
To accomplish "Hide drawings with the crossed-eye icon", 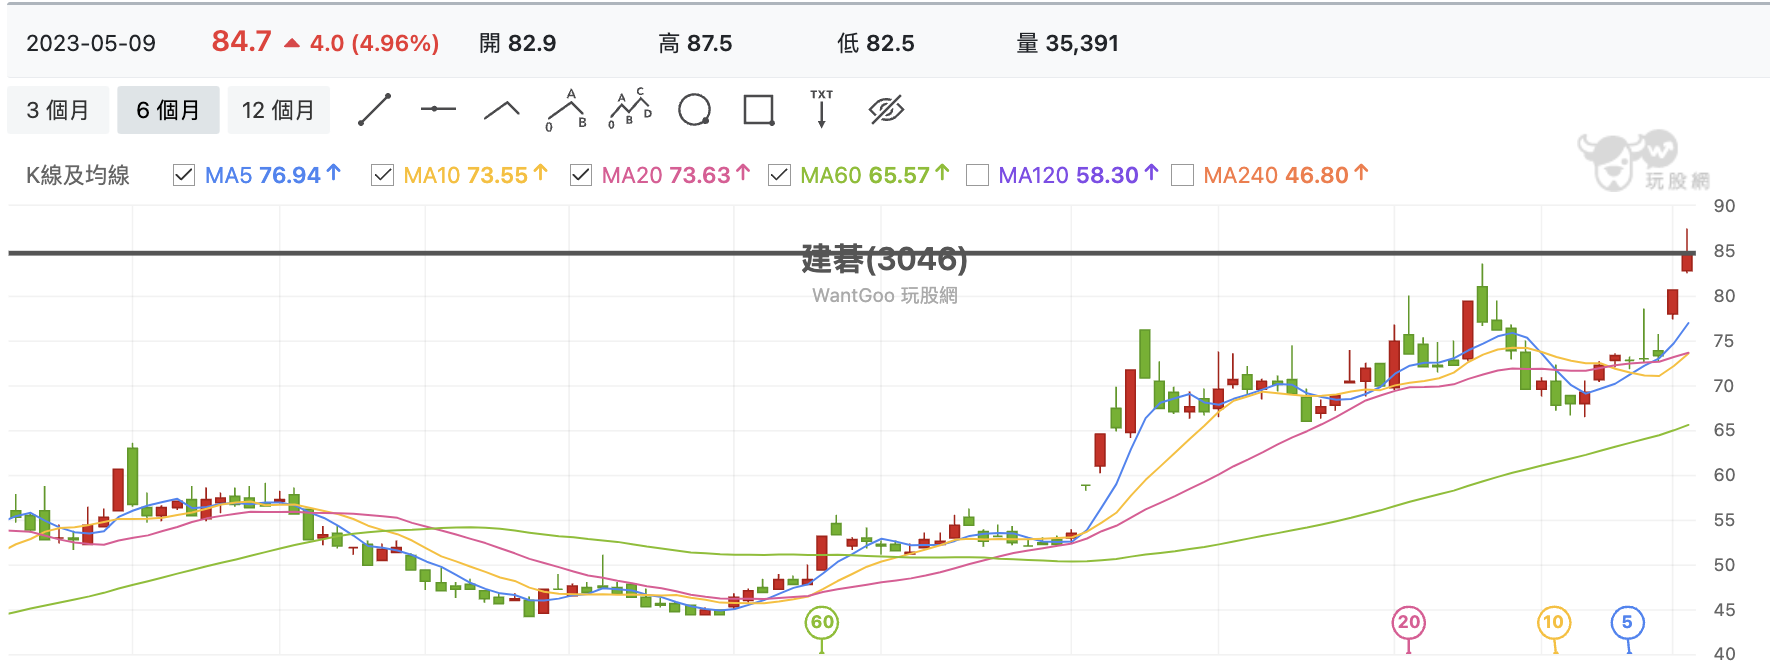I will click(x=886, y=110).
